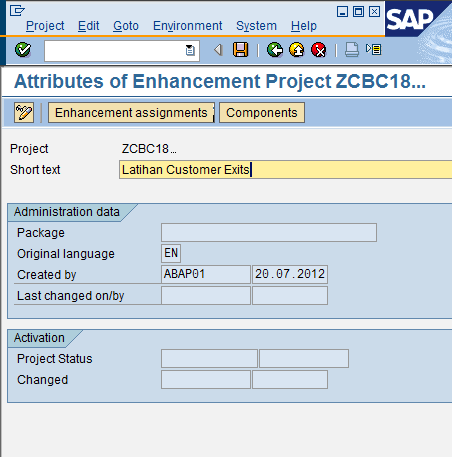The width and height of the screenshot is (452, 457).
Task: Click the Package field
Action: tap(269, 233)
